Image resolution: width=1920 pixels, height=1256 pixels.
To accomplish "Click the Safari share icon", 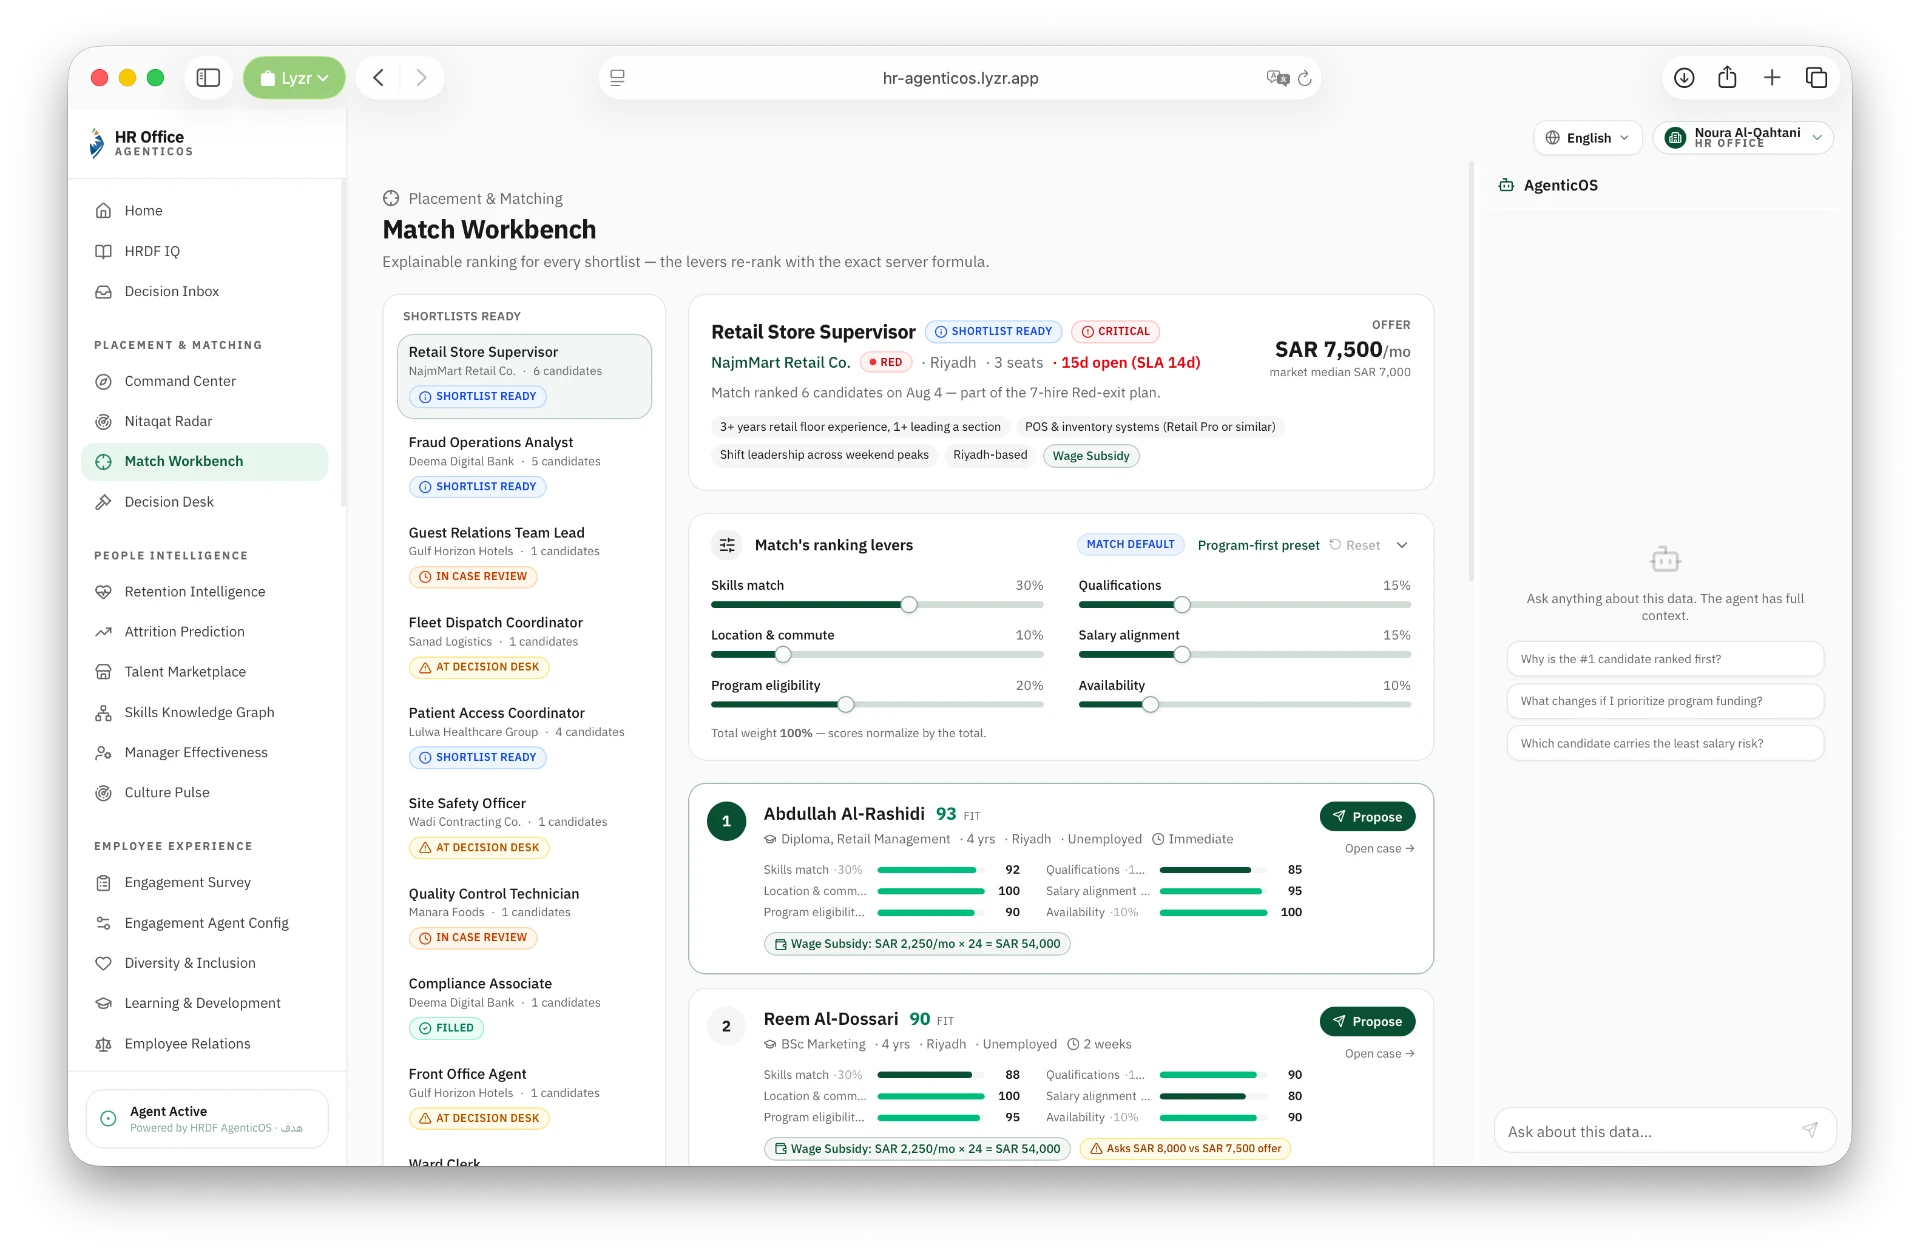I will [x=1727, y=78].
